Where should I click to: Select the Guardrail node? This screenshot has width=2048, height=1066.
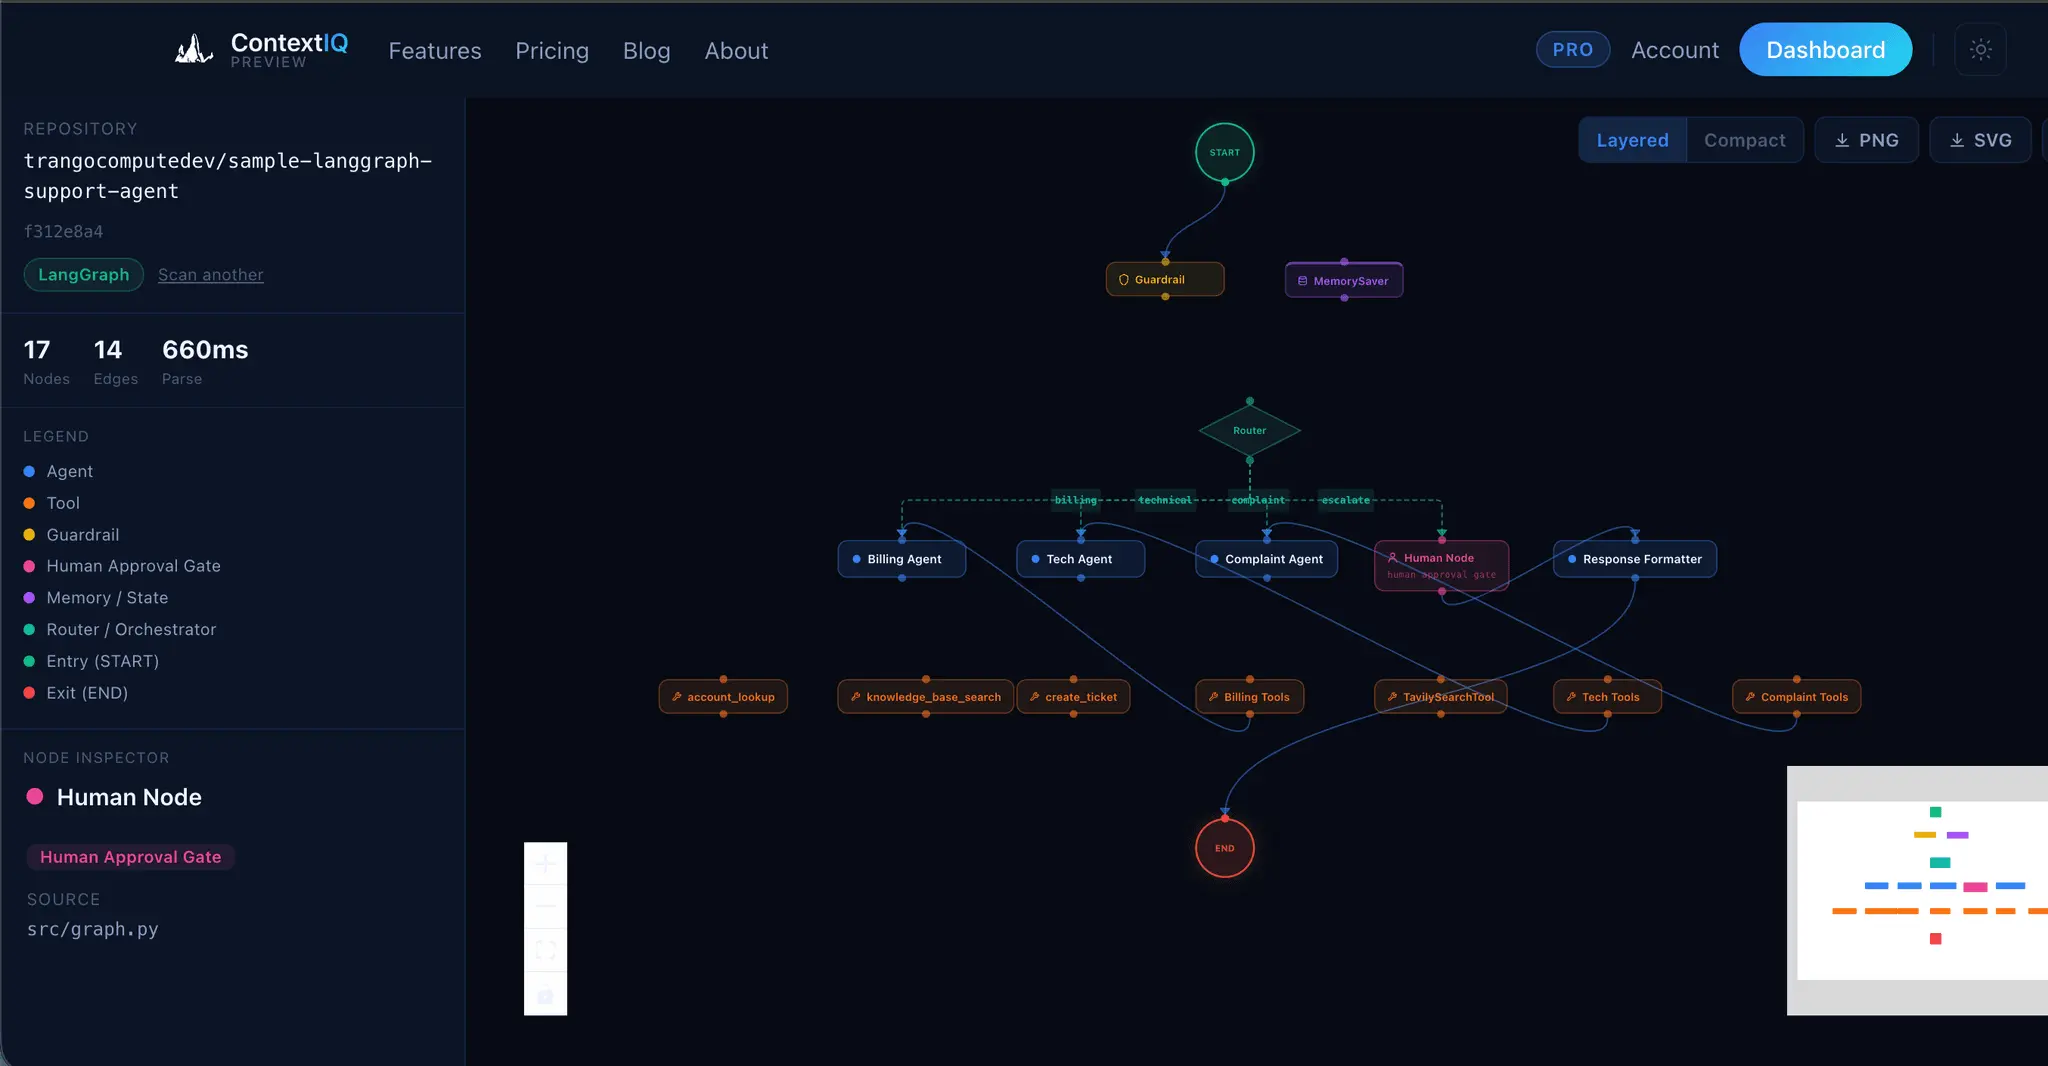pyautogui.click(x=1164, y=280)
